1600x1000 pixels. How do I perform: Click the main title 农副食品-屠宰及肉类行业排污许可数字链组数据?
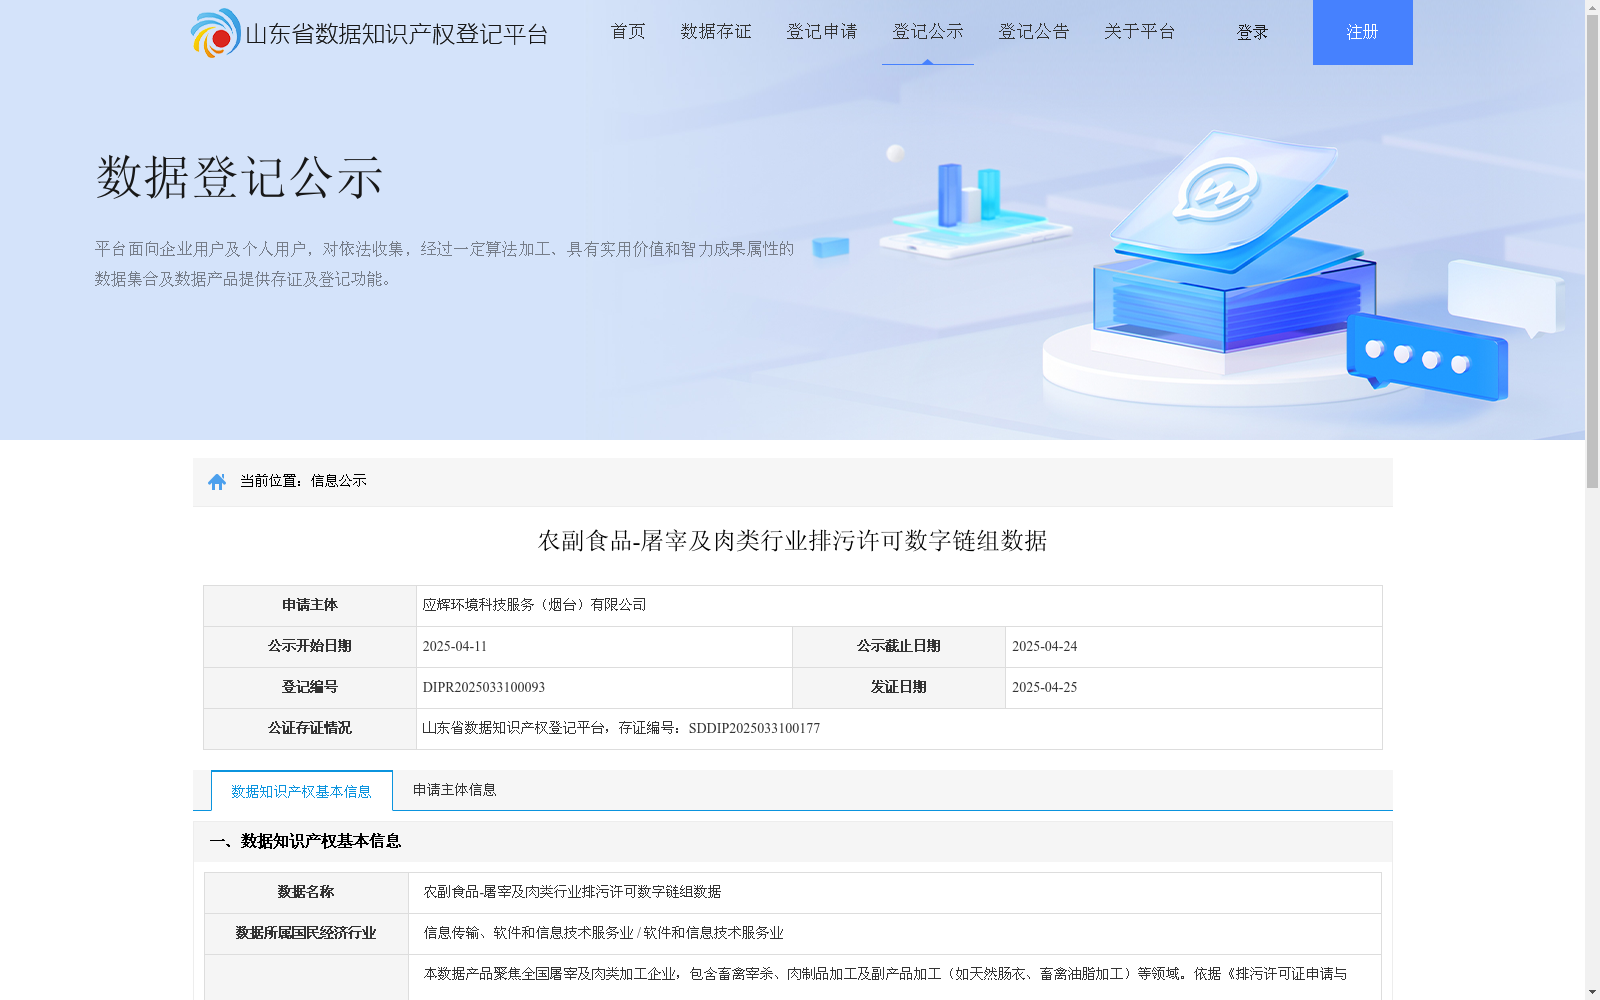point(792,541)
